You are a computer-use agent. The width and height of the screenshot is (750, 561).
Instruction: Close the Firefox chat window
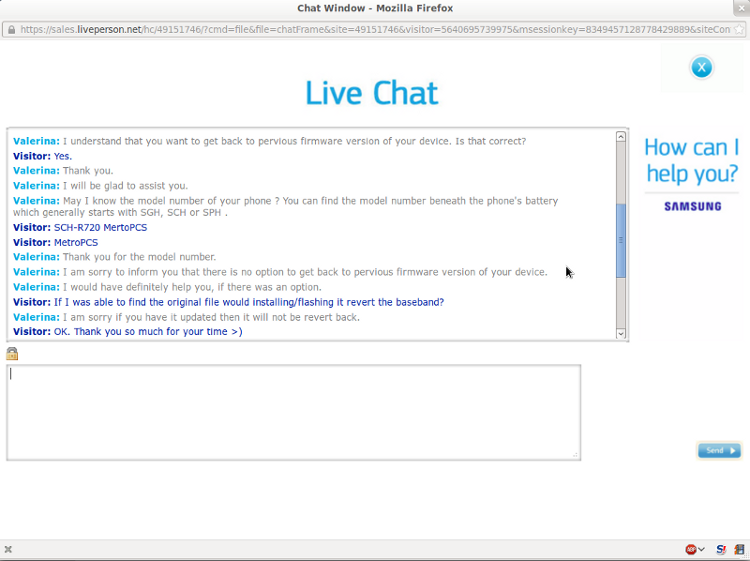tap(741, 8)
